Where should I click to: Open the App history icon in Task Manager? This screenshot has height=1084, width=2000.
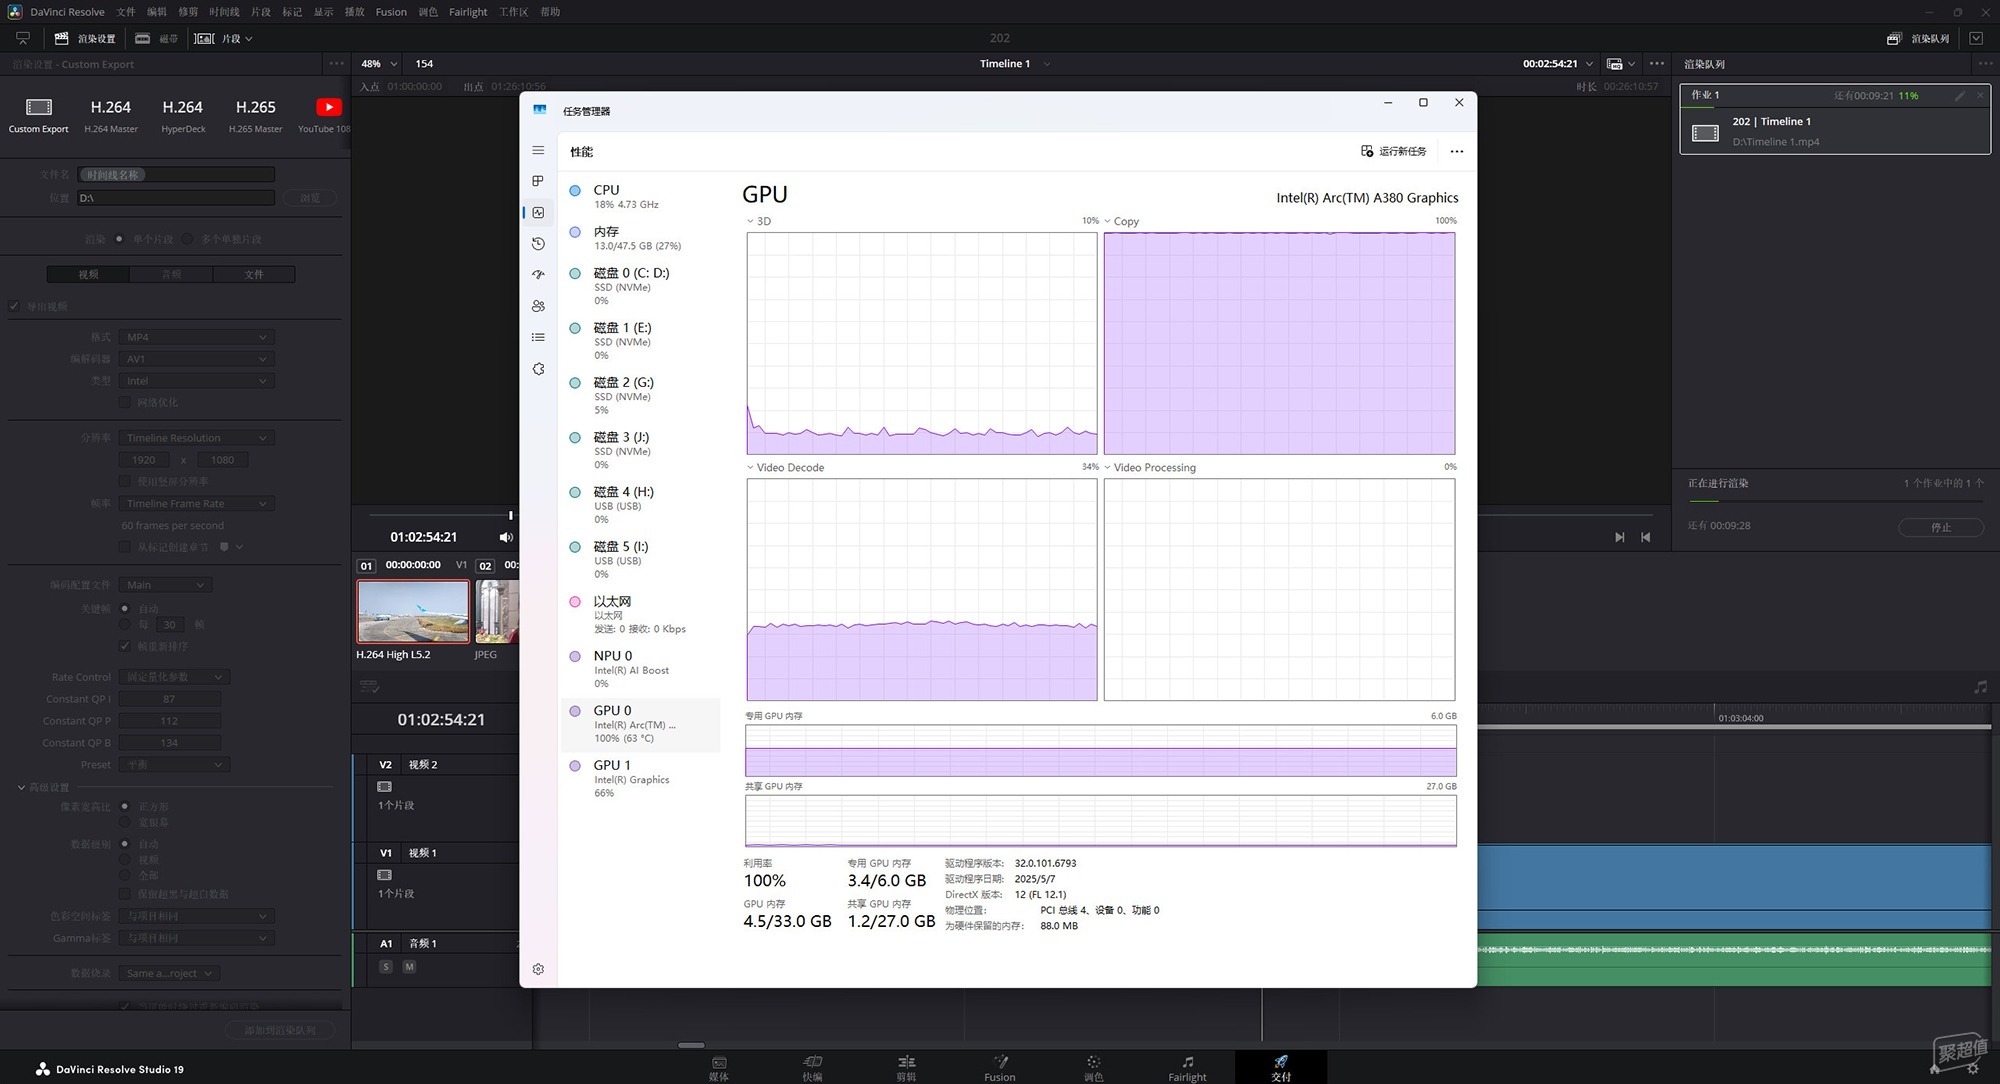click(x=538, y=243)
